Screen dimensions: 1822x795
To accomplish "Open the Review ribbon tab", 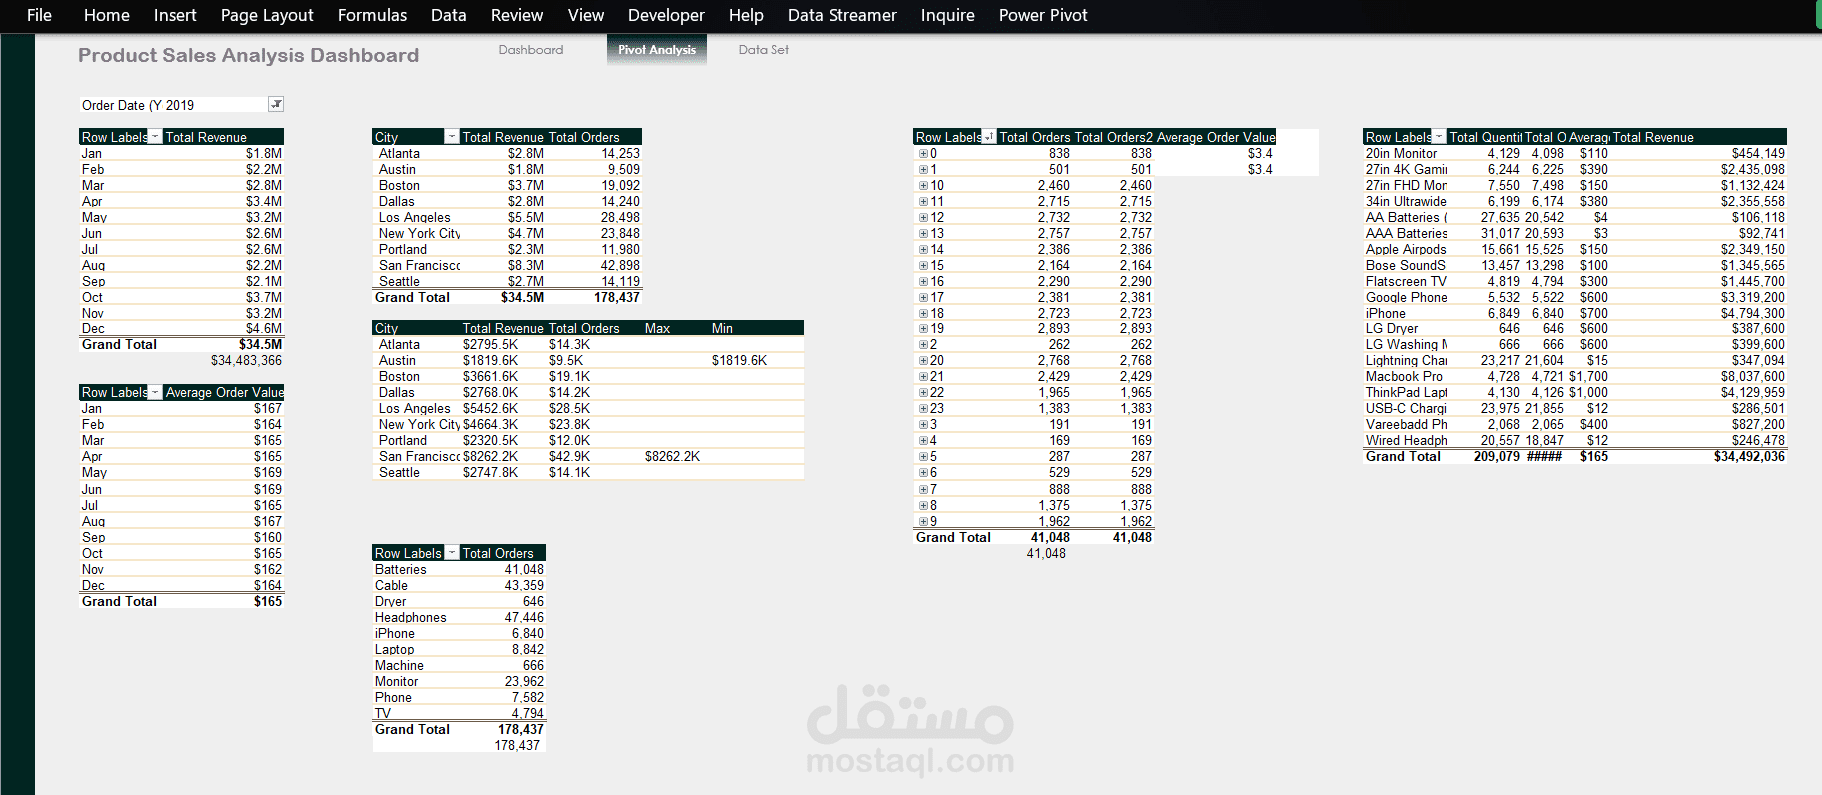I will [517, 15].
